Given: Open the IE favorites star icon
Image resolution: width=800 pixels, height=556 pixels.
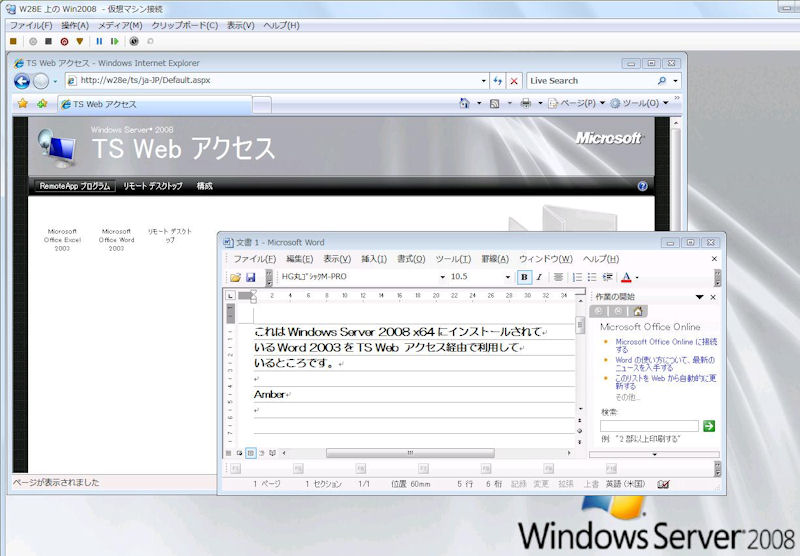Looking at the screenshot, I should (22, 104).
